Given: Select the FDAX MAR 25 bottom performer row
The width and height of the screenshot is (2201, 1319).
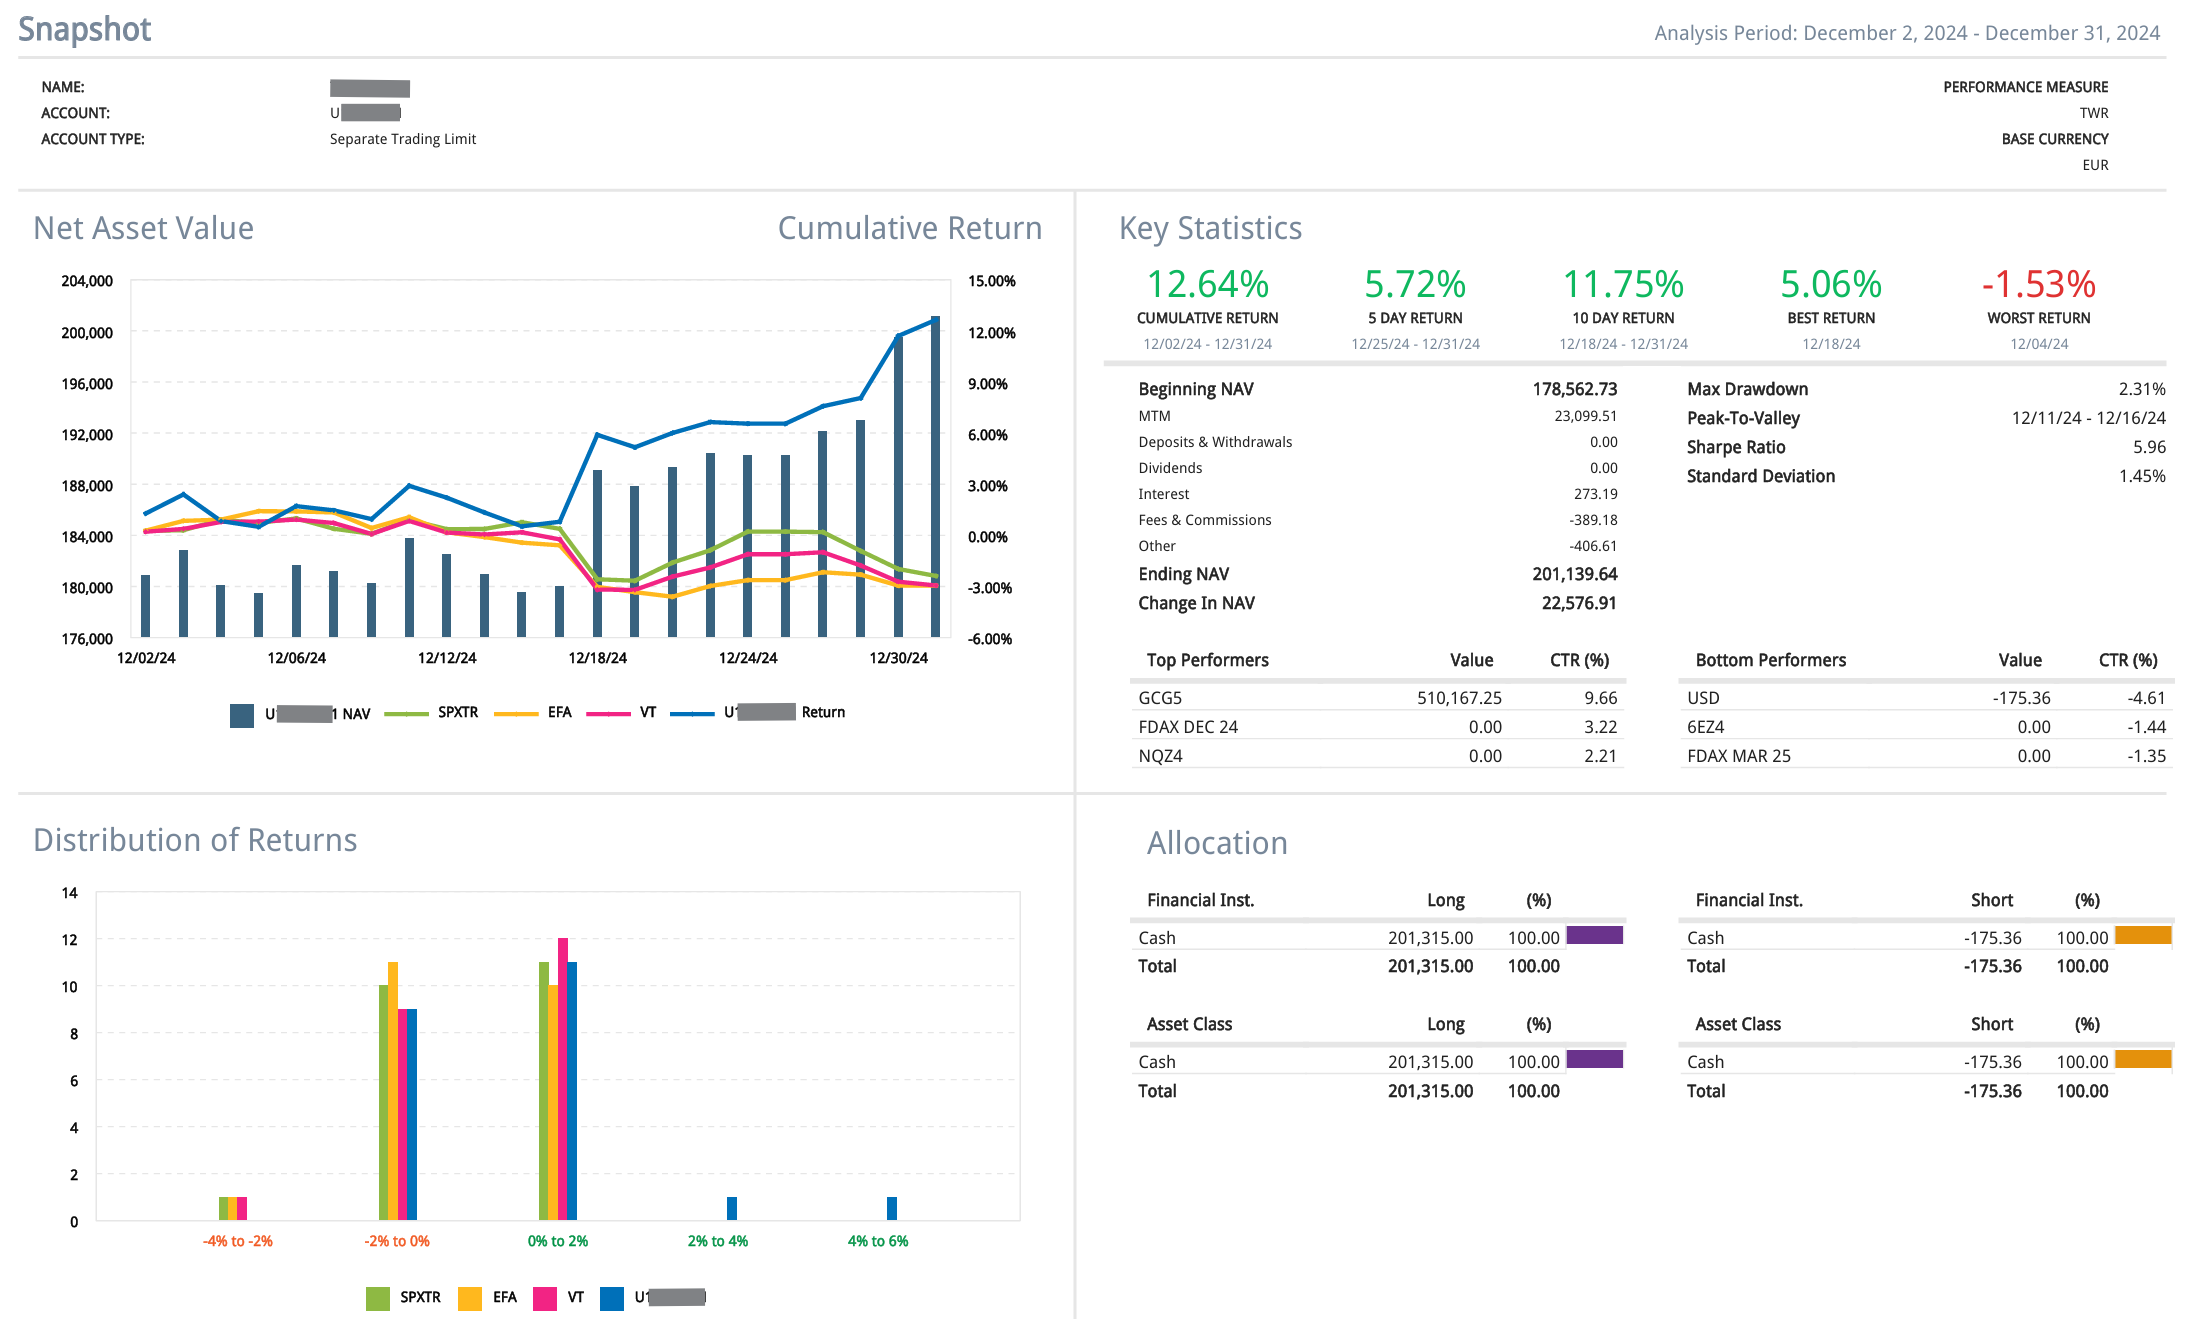Looking at the screenshot, I should click(1738, 756).
